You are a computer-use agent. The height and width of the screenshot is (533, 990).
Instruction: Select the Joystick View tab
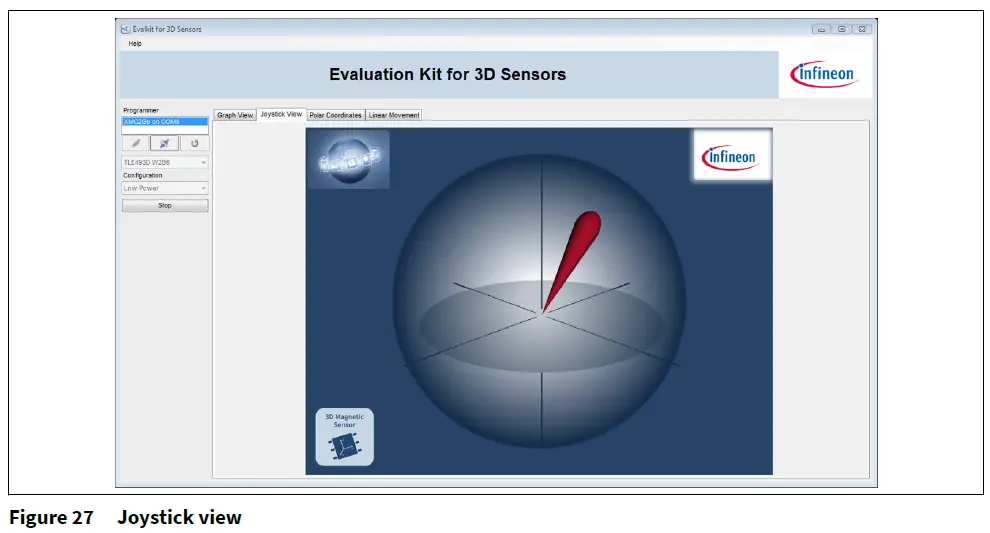pyautogui.click(x=281, y=114)
